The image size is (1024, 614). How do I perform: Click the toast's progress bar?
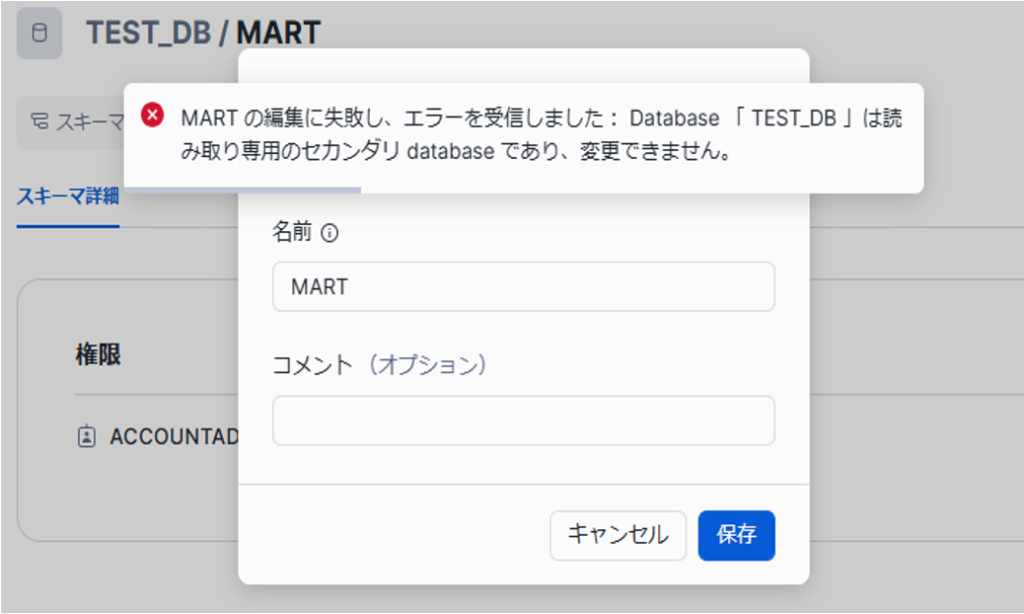[242, 188]
